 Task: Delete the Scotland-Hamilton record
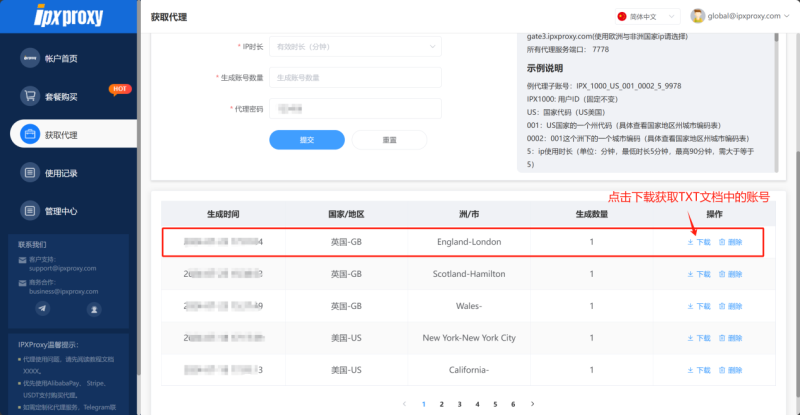click(731, 274)
